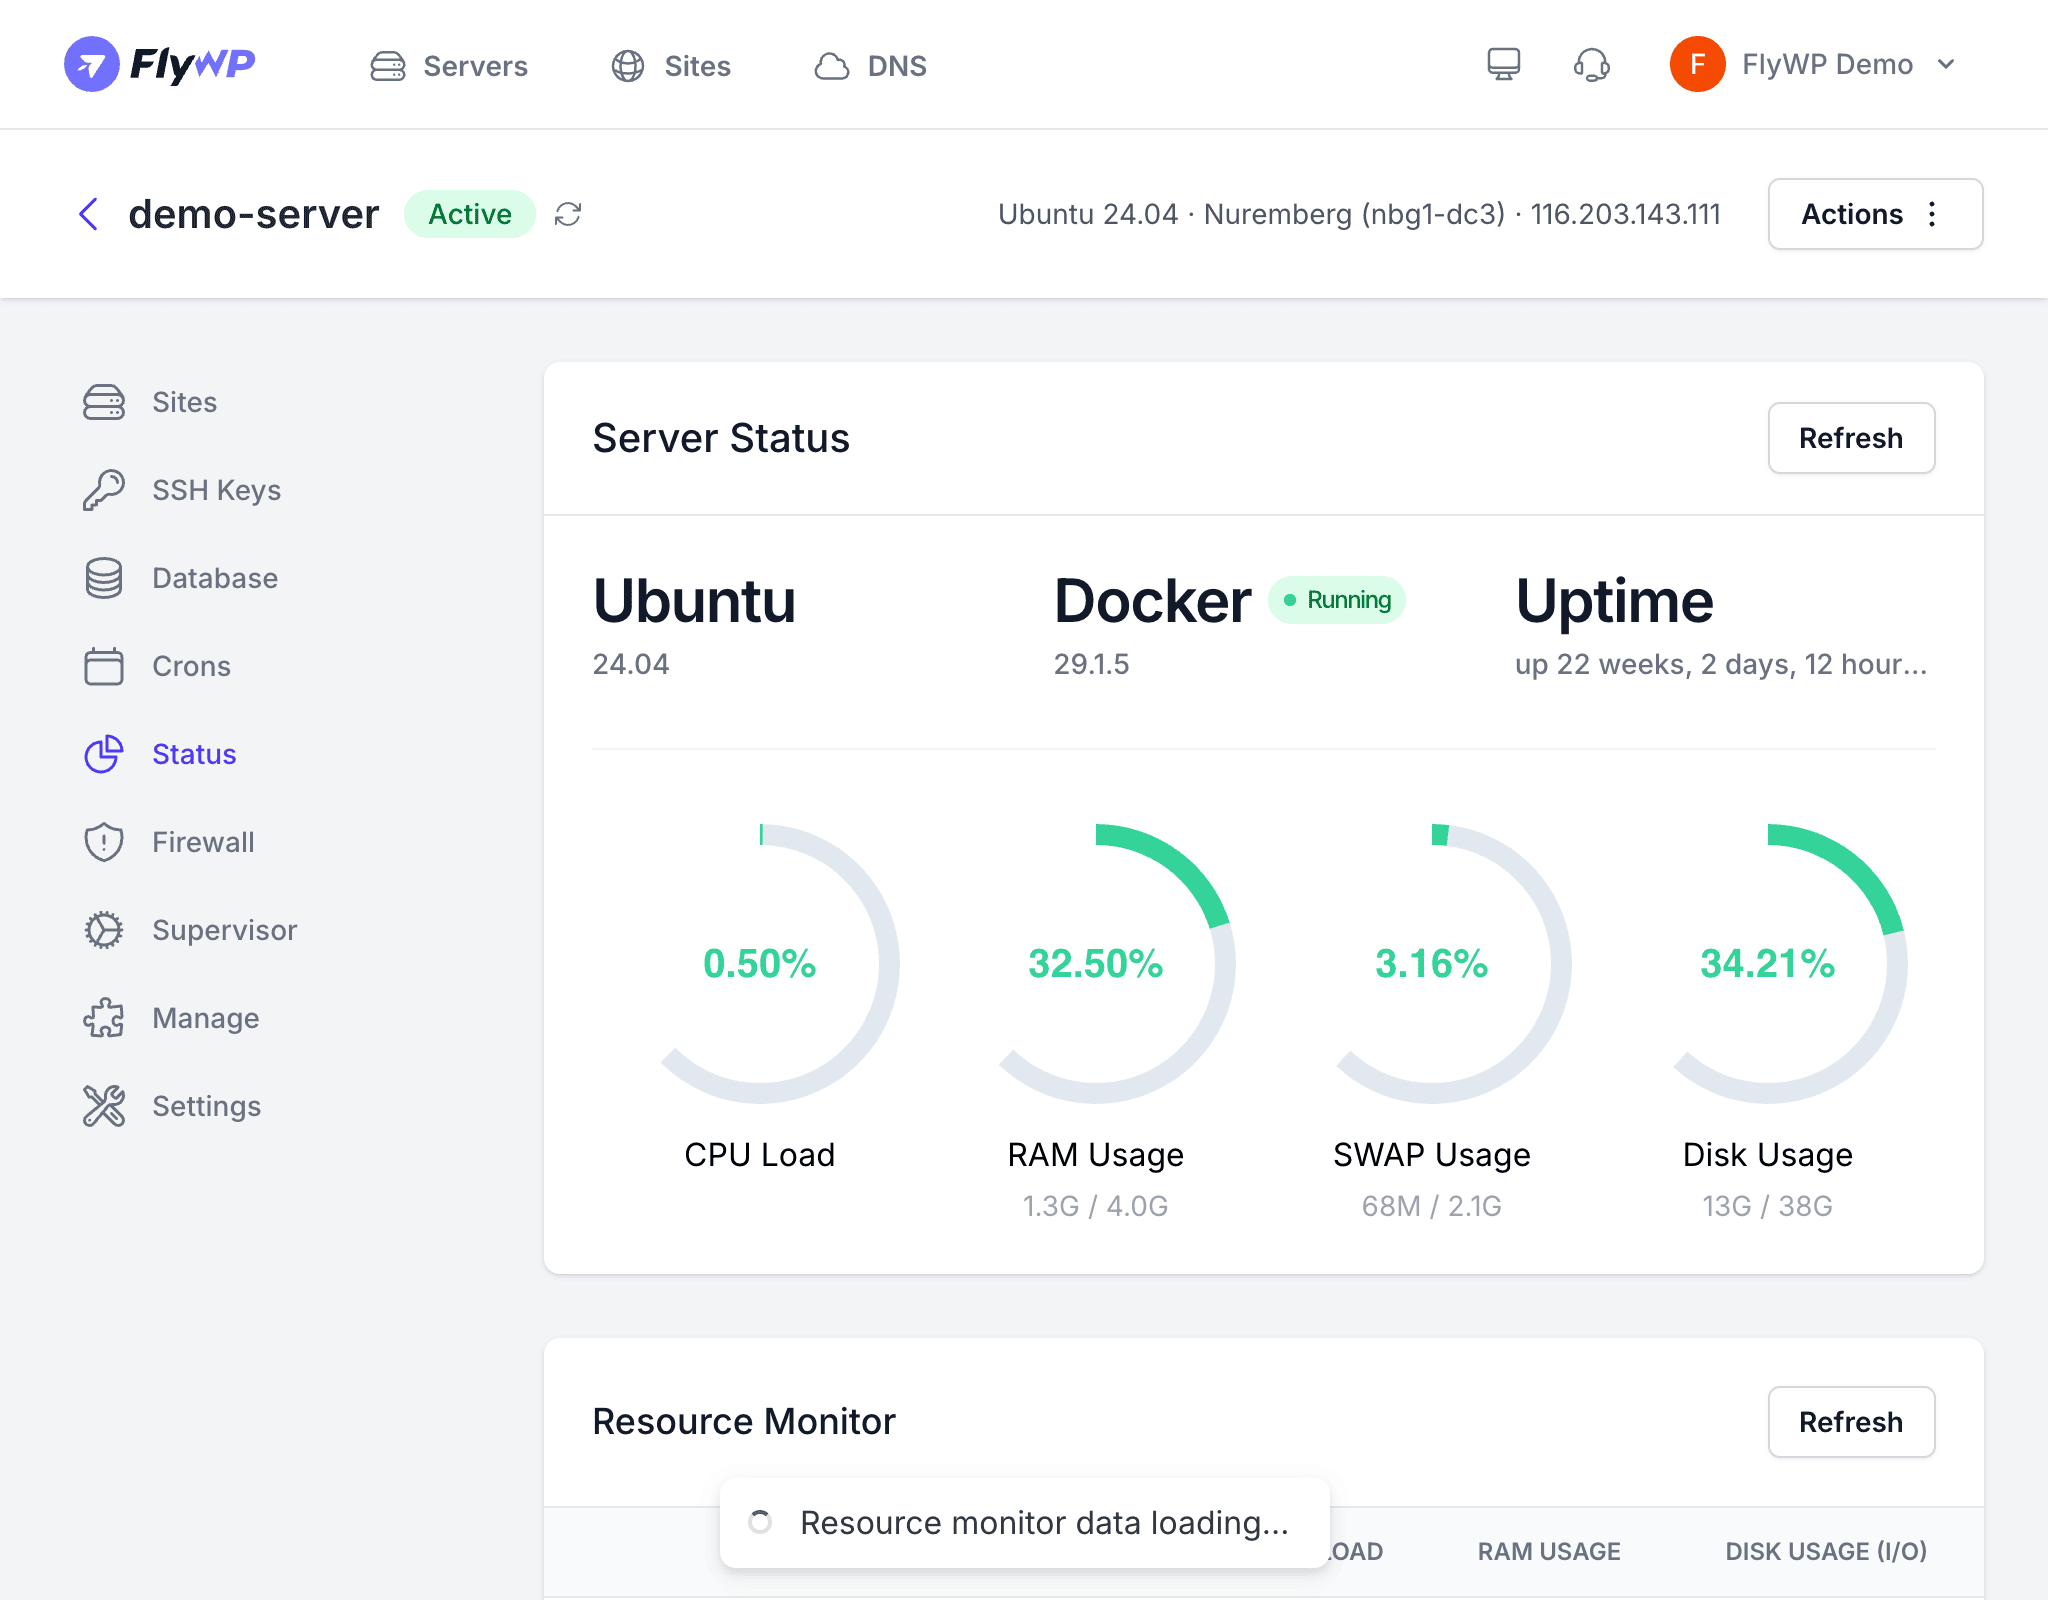
Task: Open the Manage sidebar item
Action: (x=205, y=1018)
